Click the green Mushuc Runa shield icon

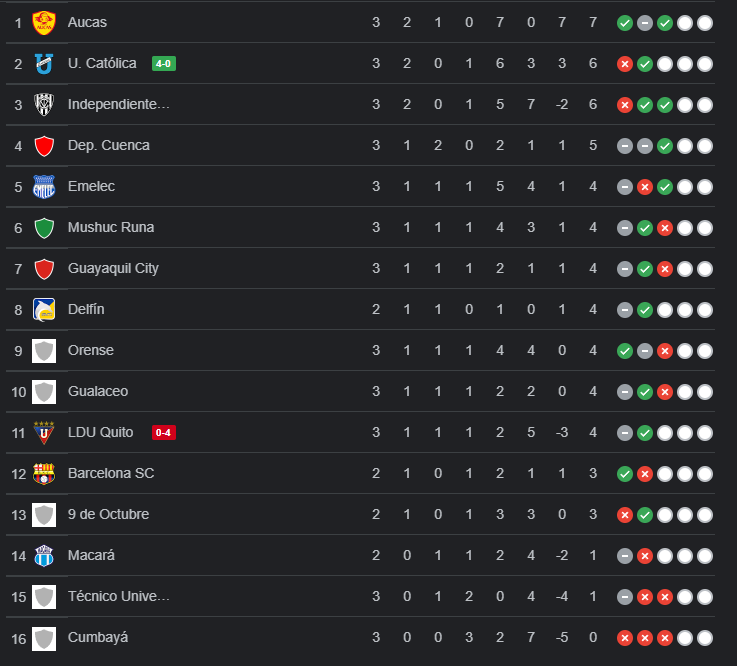[x=43, y=228]
